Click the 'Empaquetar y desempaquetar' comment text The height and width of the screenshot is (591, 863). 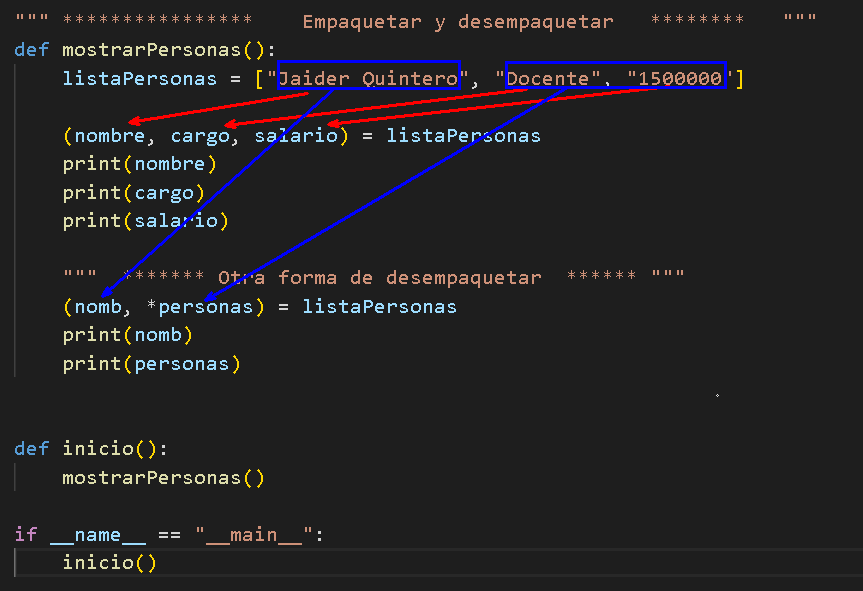click(x=458, y=22)
